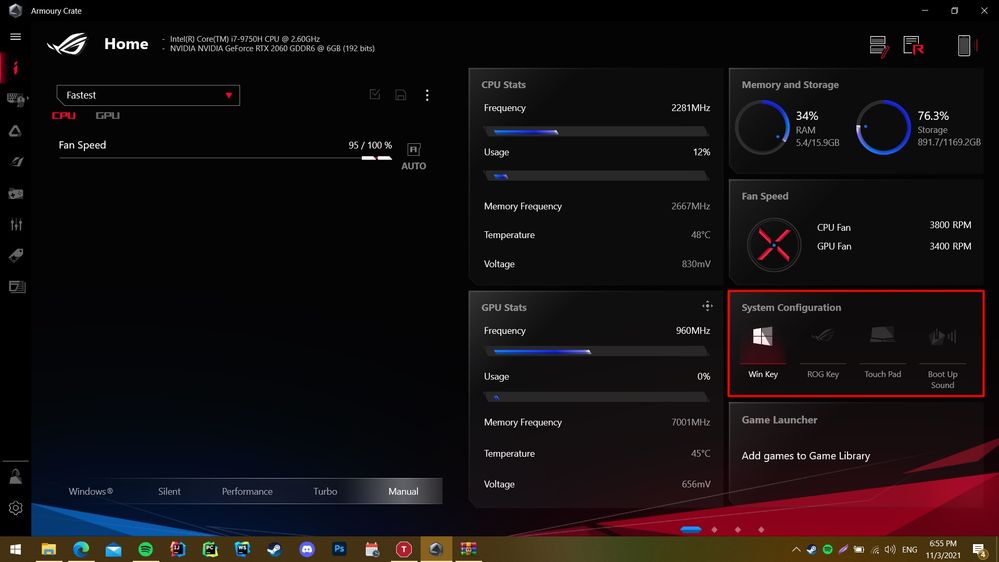The height and width of the screenshot is (562, 999).
Task: Open the Settings gear in the sidebar
Action: tap(15, 508)
